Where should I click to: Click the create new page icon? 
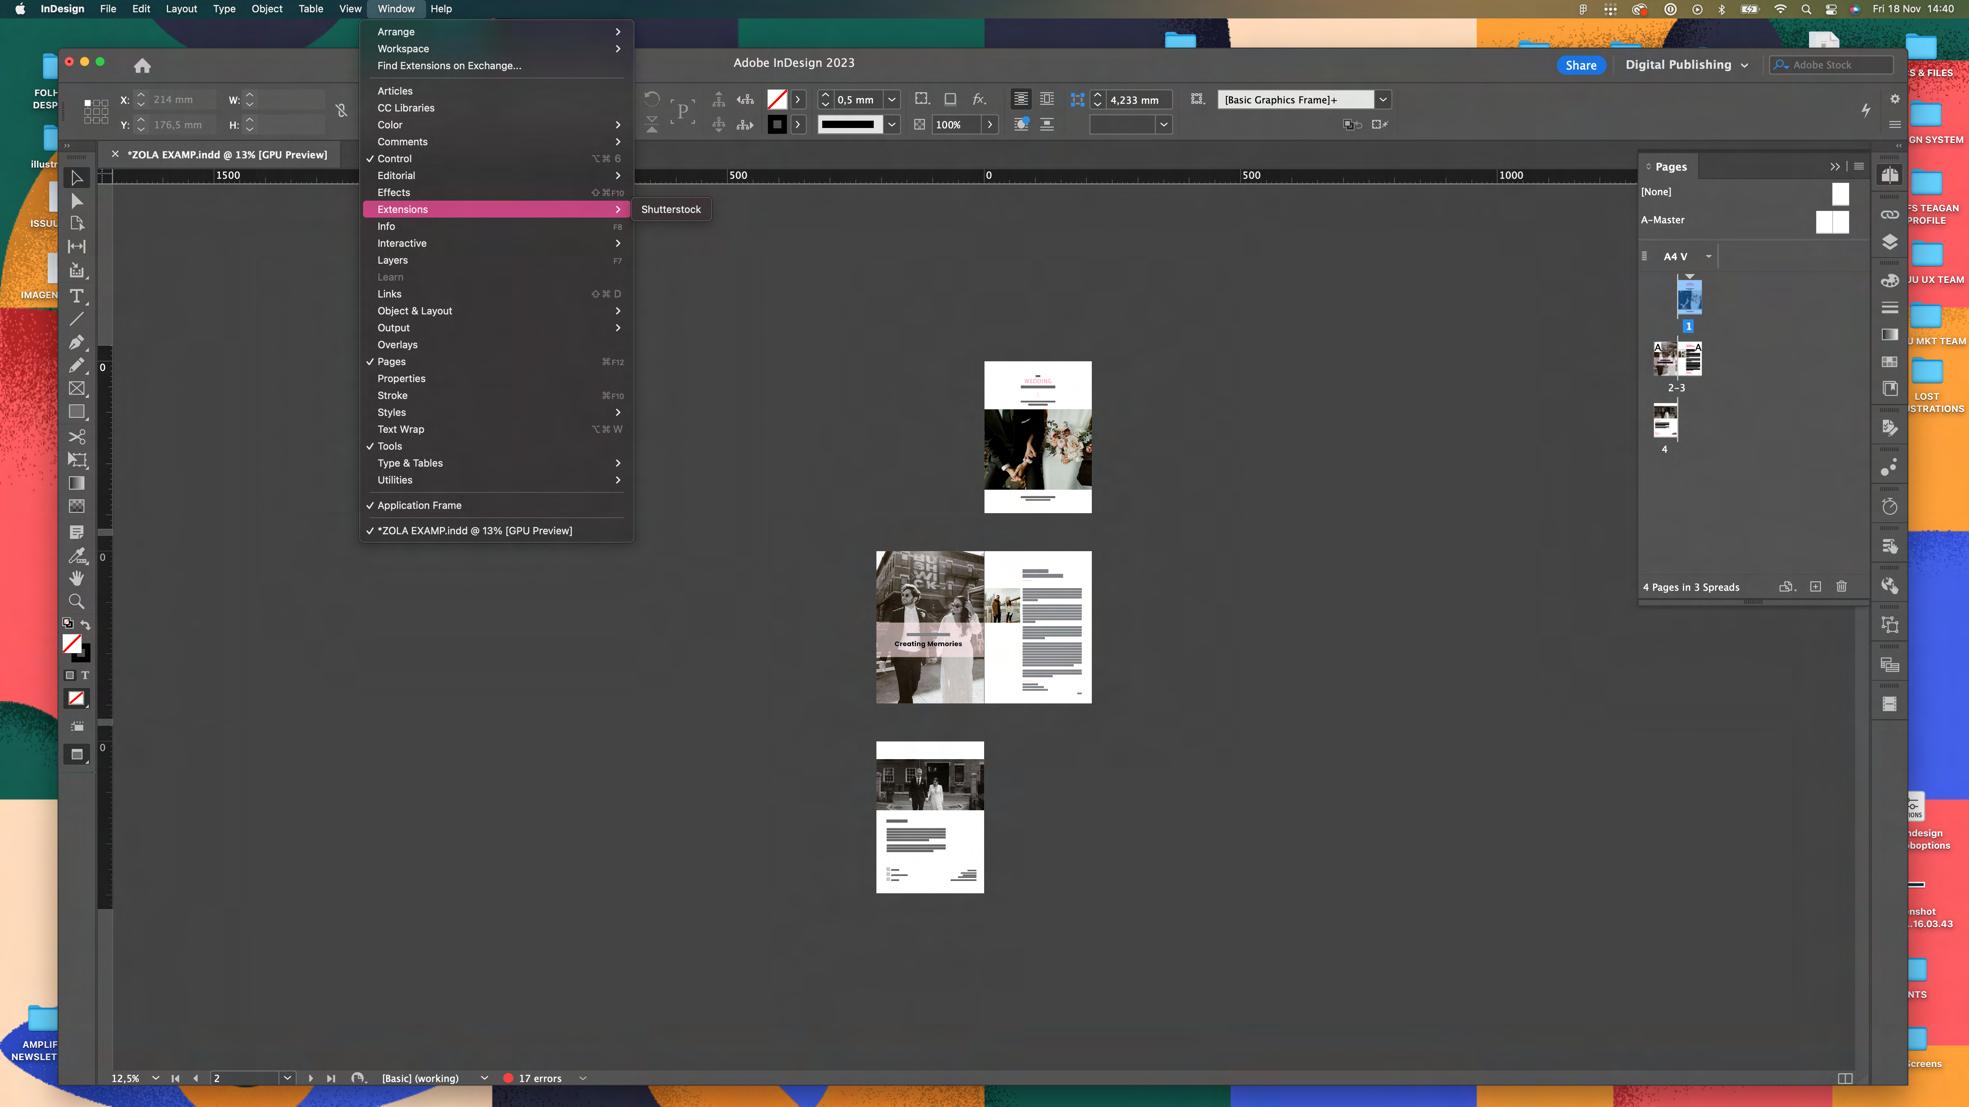[x=1815, y=587]
